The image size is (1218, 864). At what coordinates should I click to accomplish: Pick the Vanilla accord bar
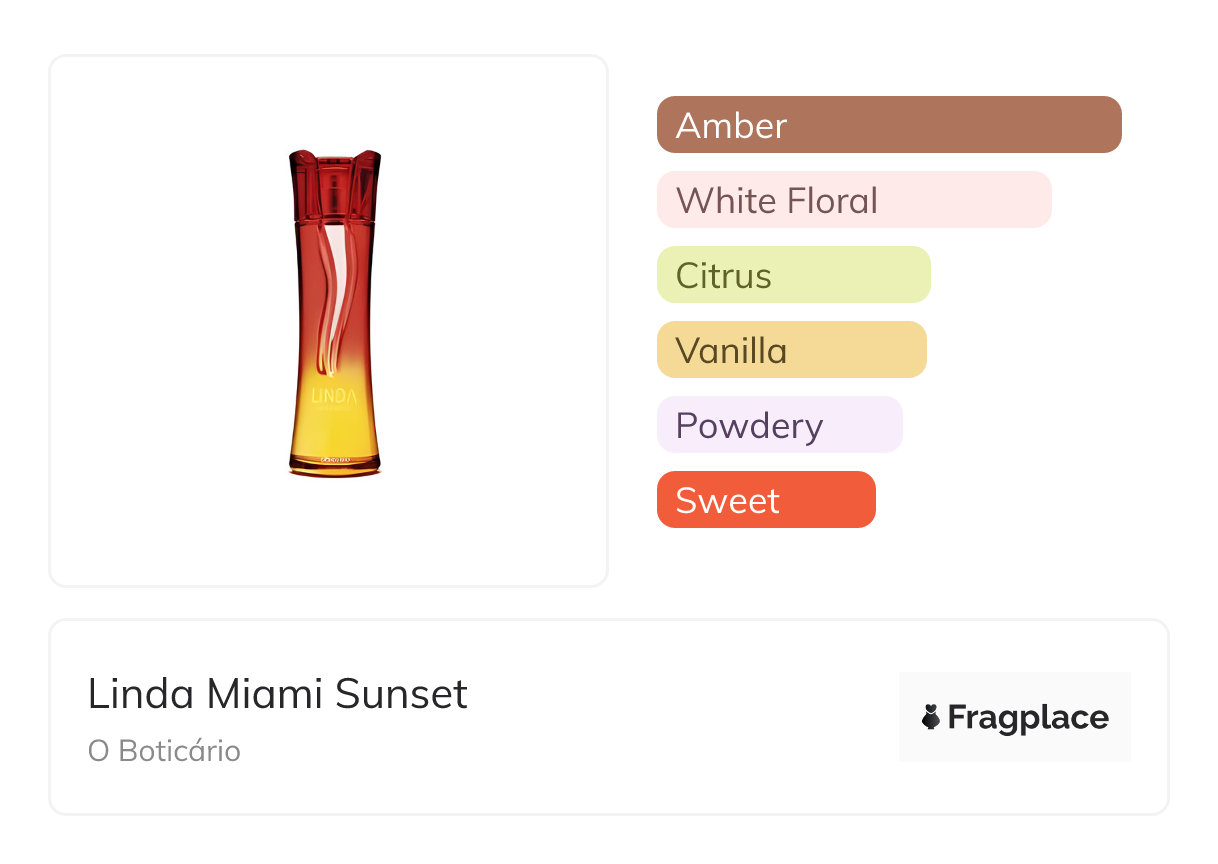click(x=791, y=350)
